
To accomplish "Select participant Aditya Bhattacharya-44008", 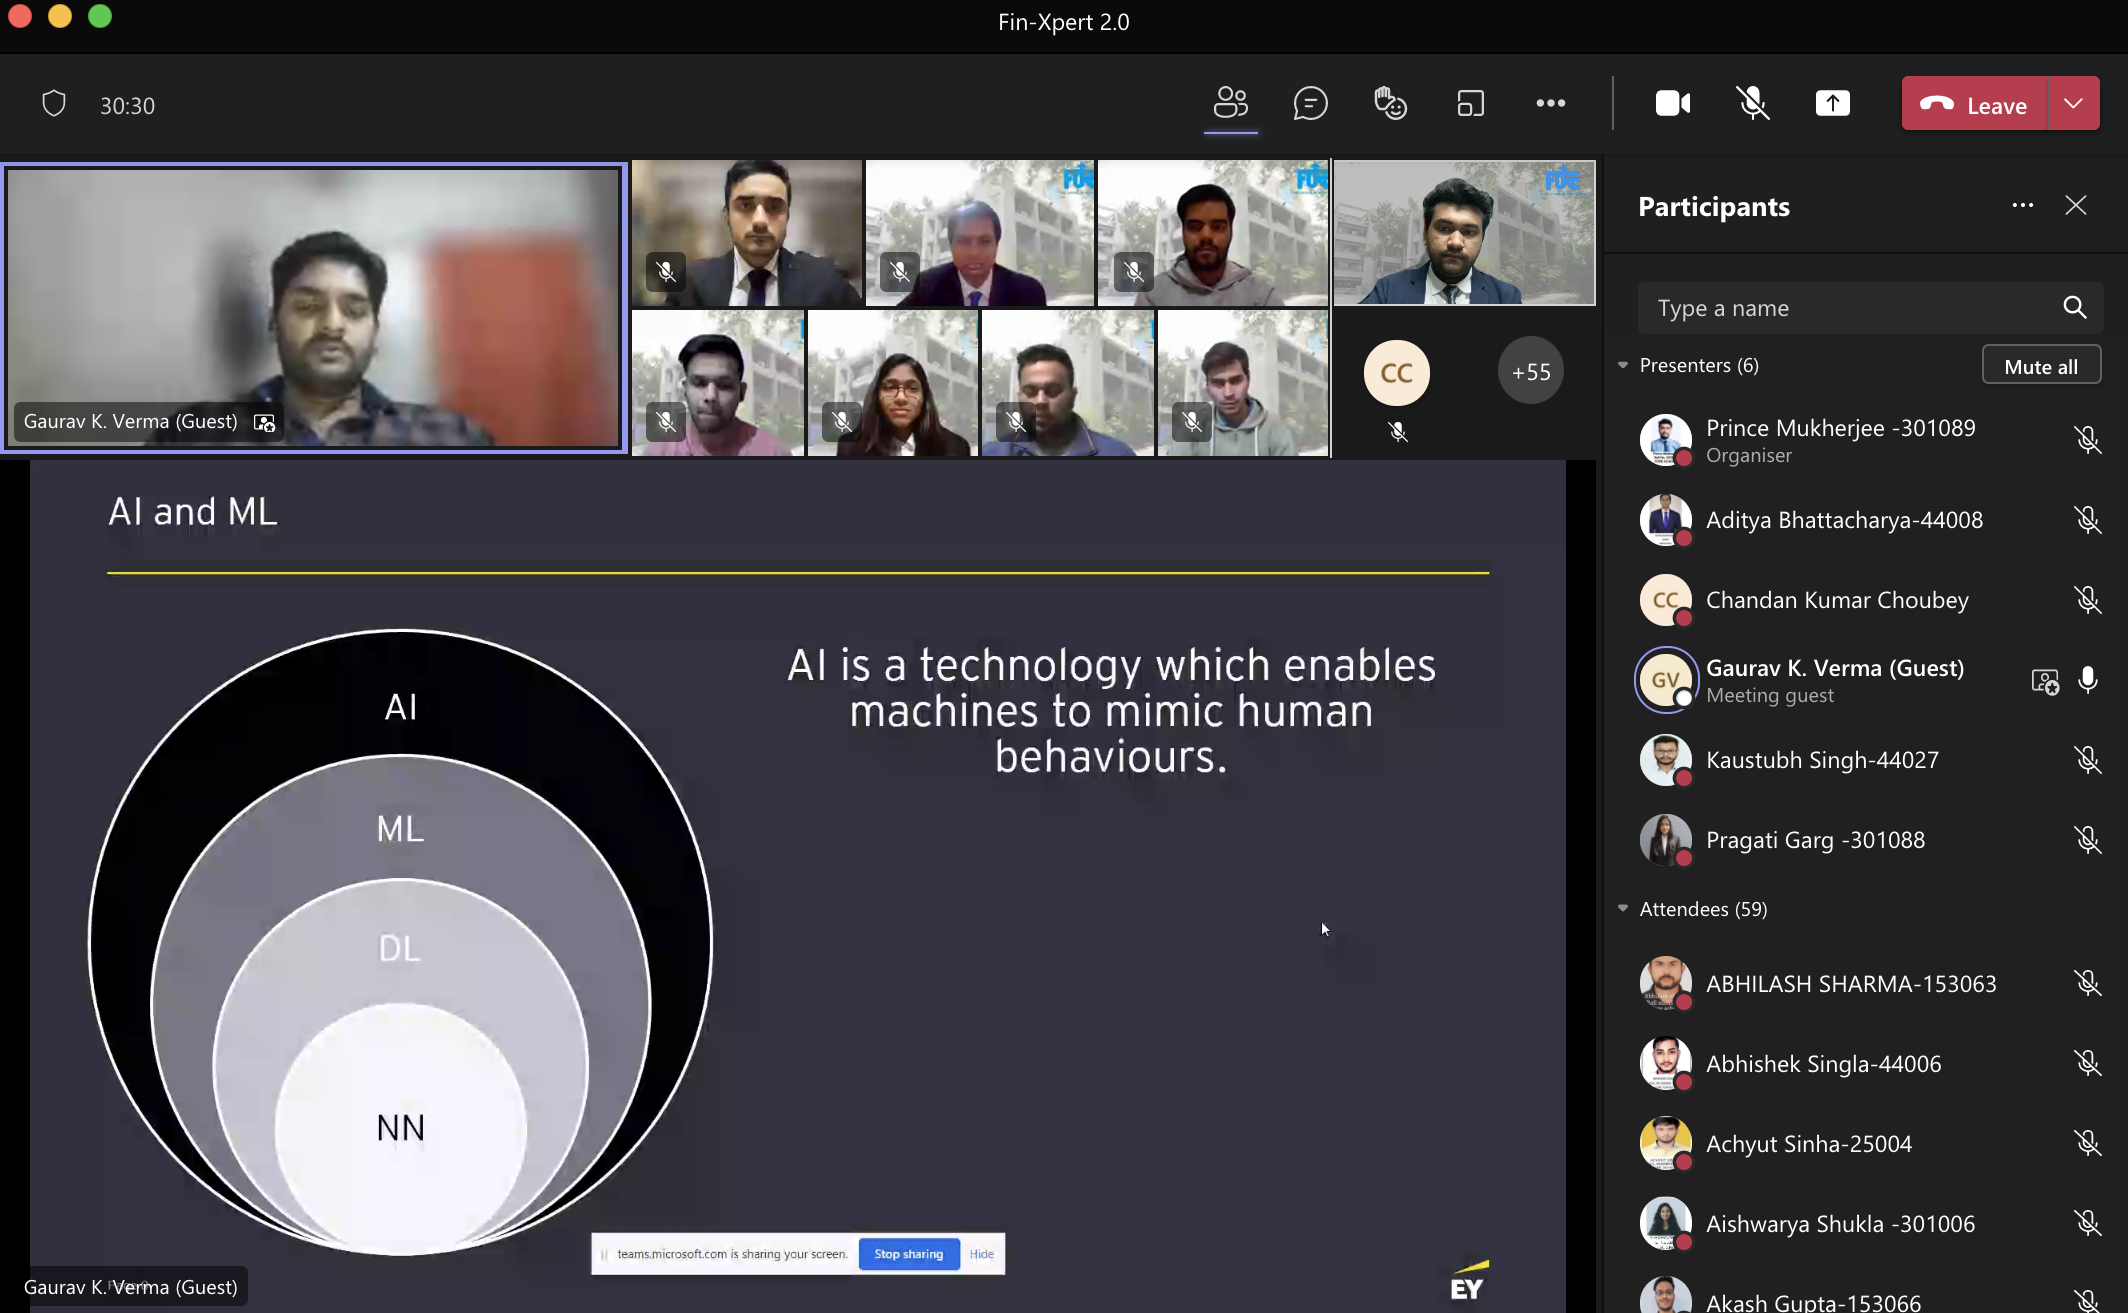I will [1866, 520].
